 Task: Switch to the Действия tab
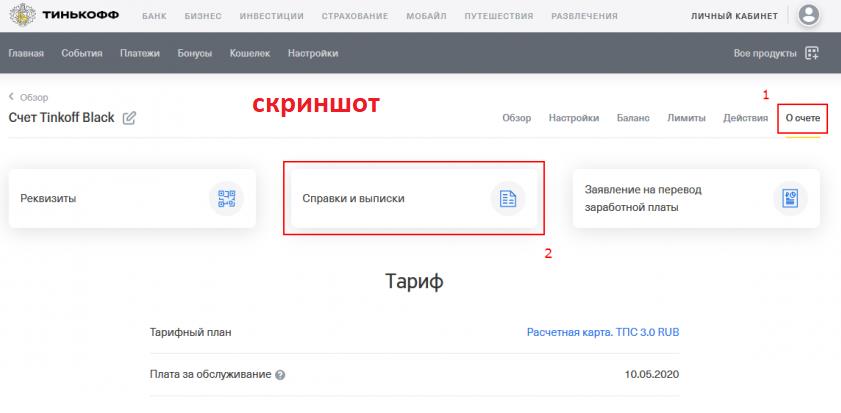pos(745,118)
